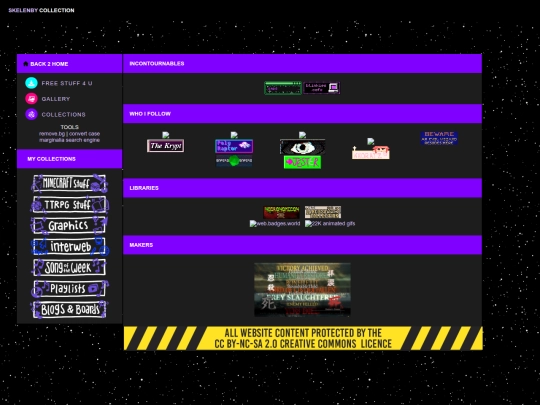Click The Krypt badge
Viewport: 540px width, 405px height.
click(x=165, y=146)
